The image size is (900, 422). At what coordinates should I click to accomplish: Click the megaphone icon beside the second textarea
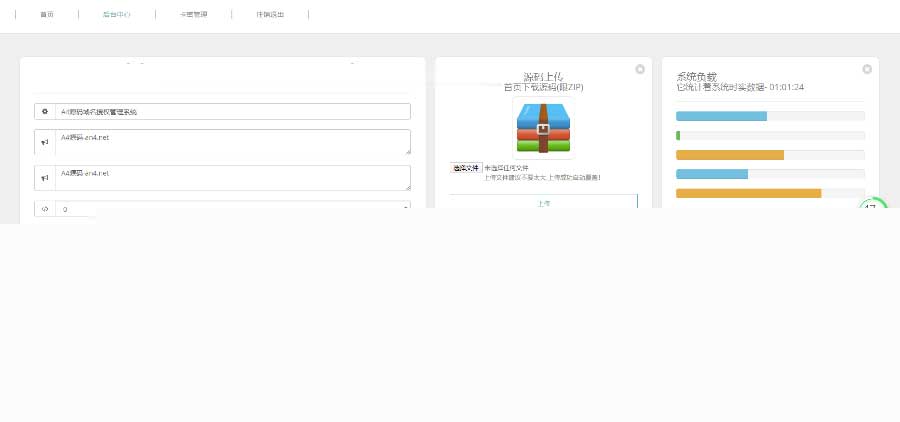[x=45, y=178]
